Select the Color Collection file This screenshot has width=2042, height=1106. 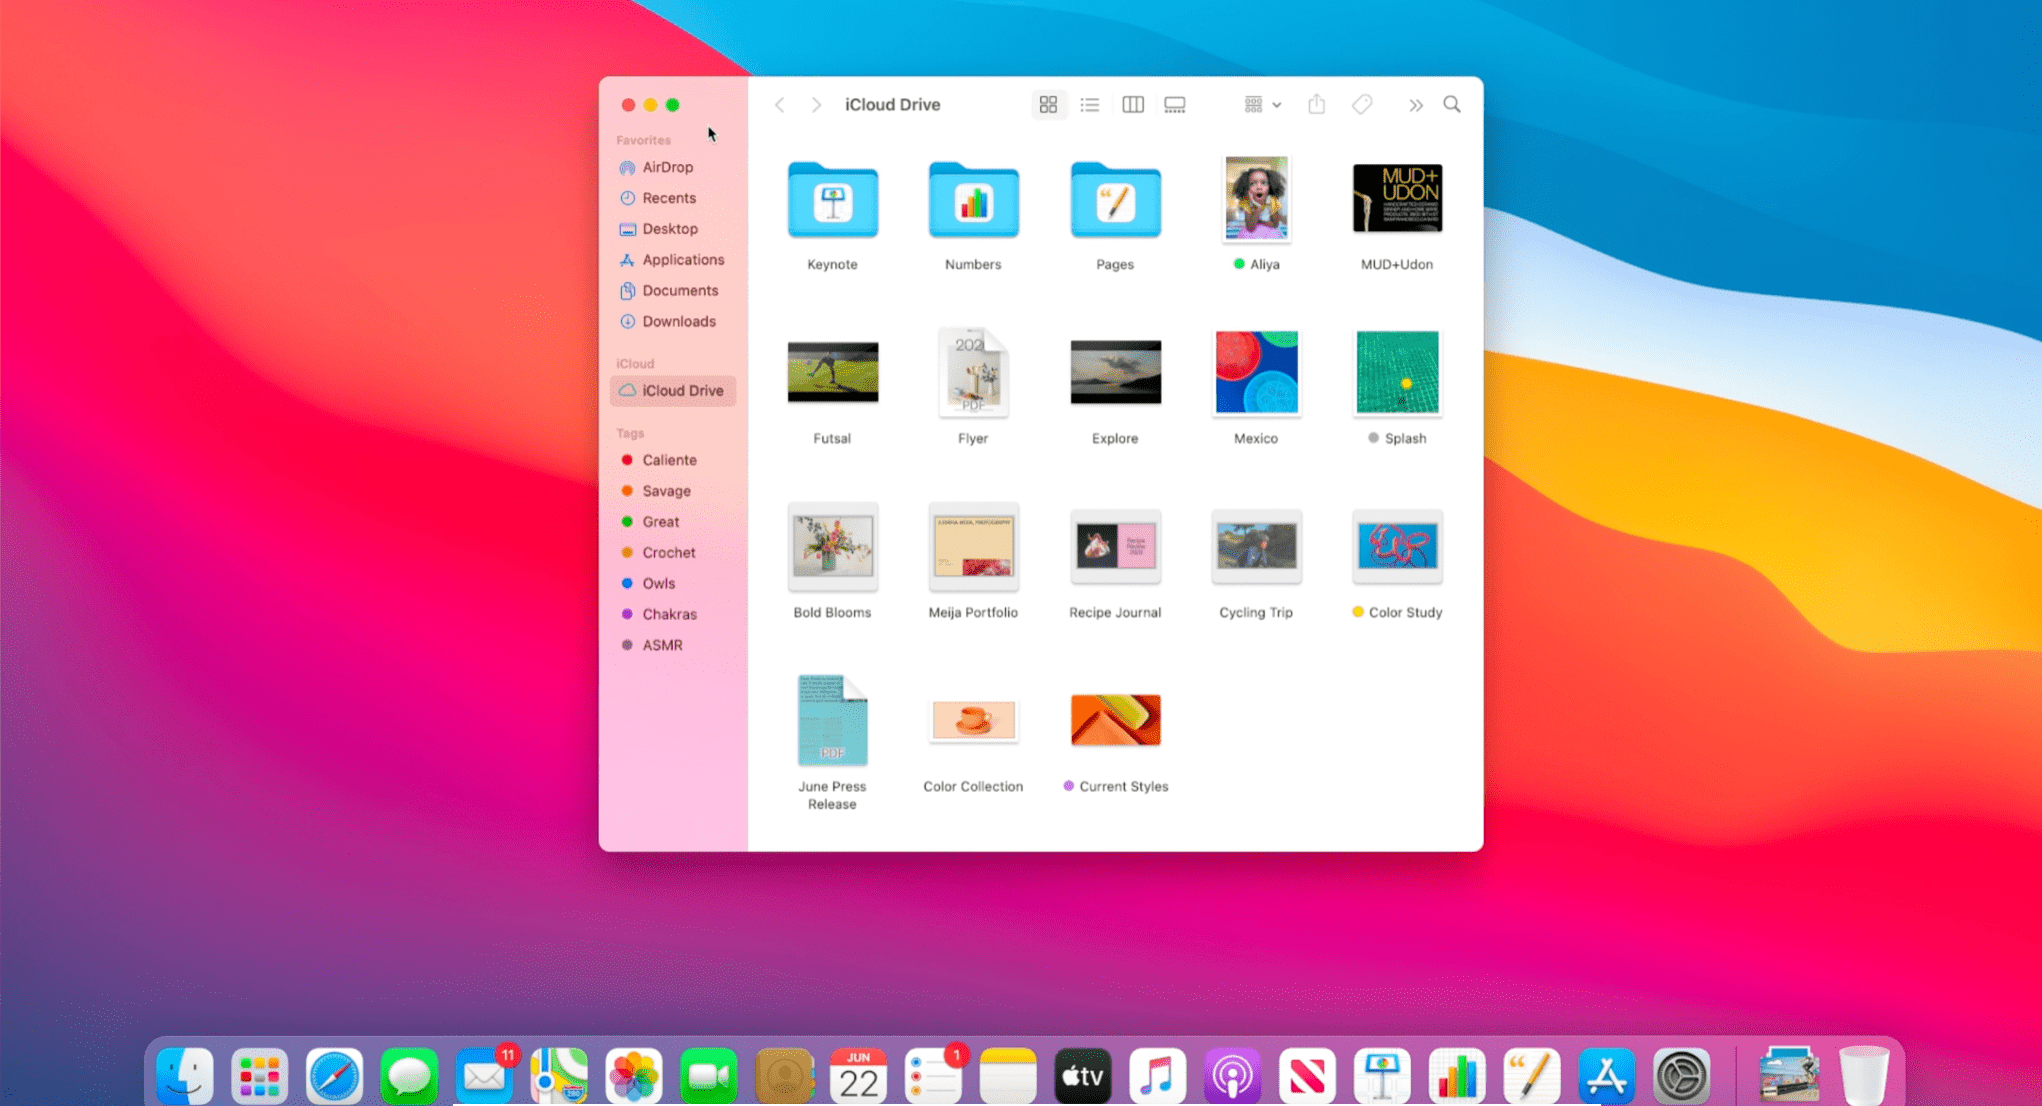tap(973, 720)
